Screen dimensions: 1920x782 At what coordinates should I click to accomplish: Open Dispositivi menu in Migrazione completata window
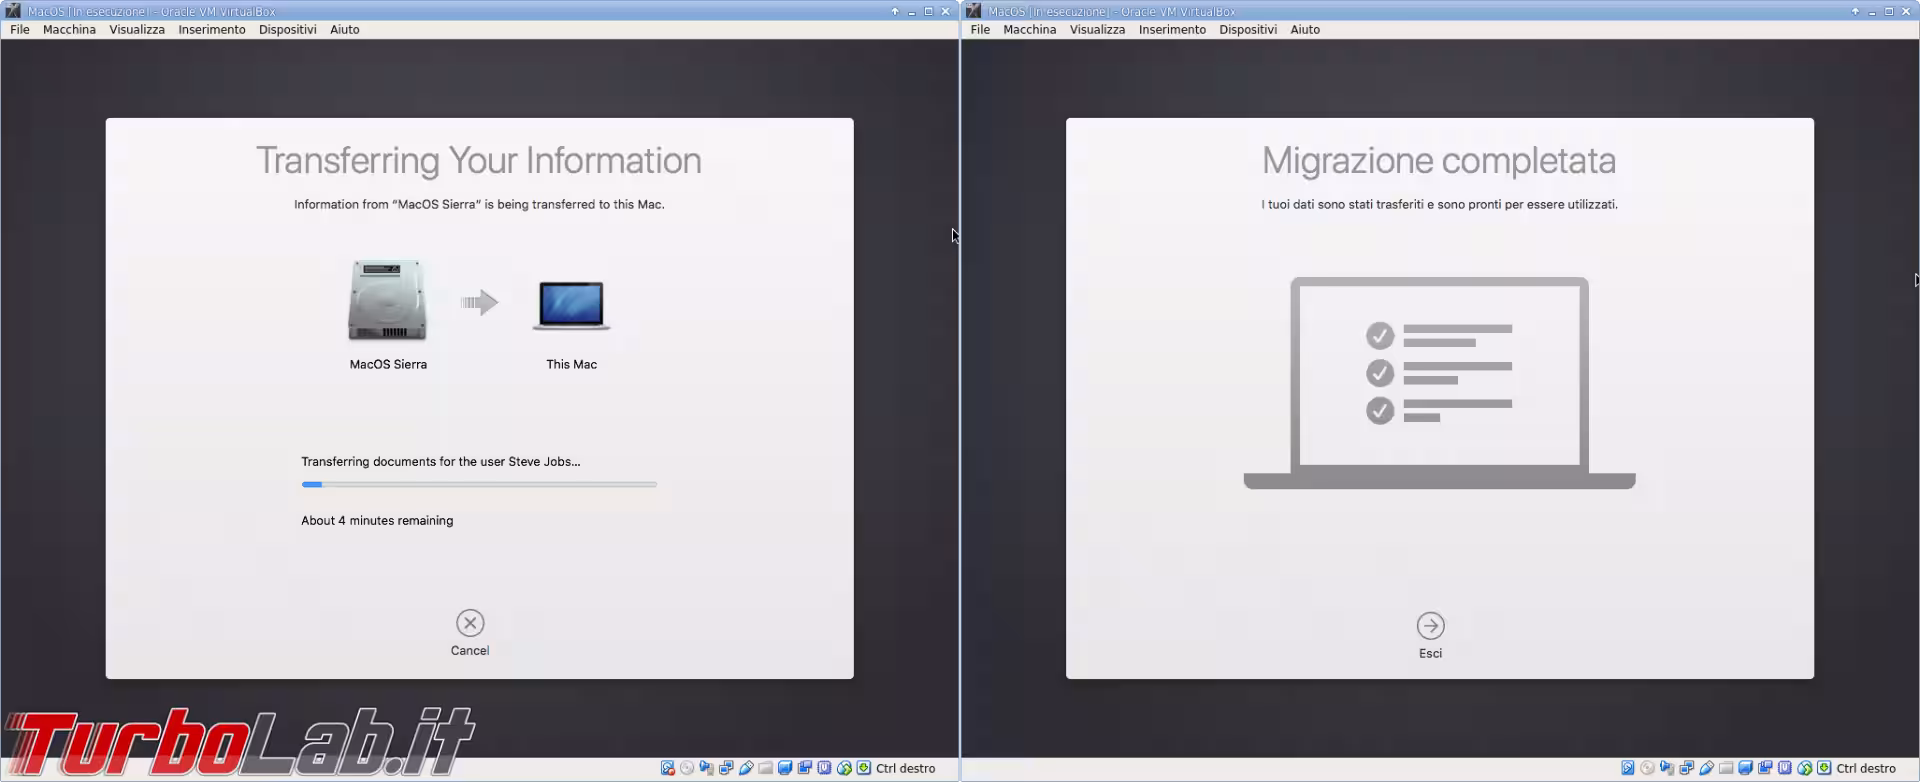pyautogui.click(x=1247, y=29)
